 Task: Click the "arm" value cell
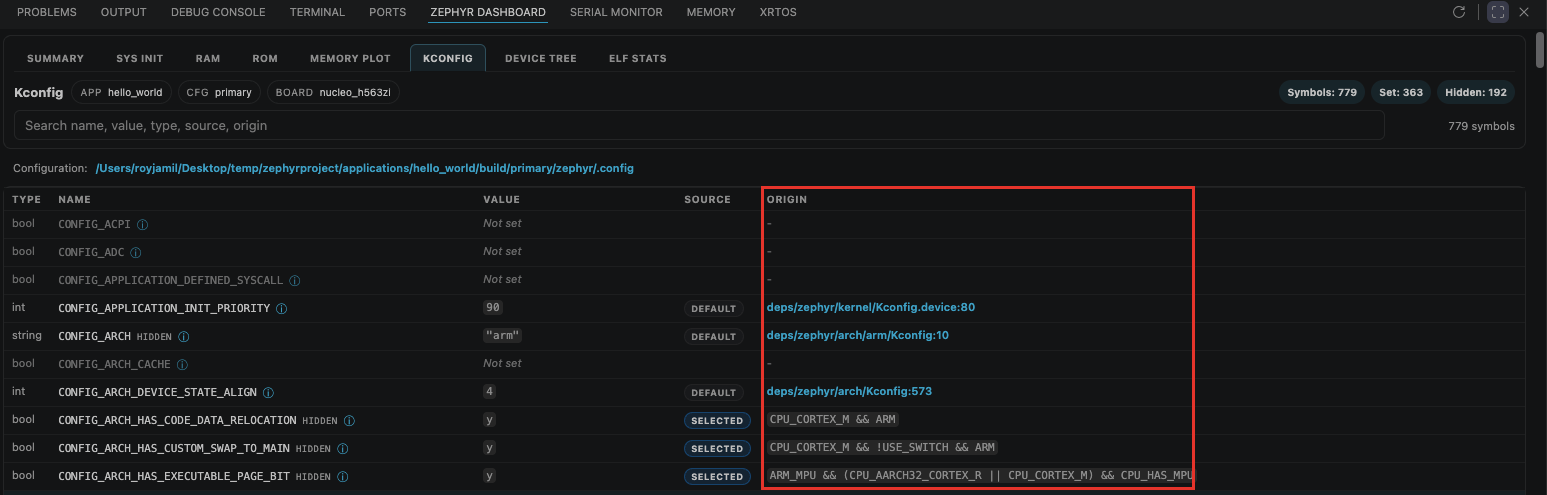(x=502, y=336)
